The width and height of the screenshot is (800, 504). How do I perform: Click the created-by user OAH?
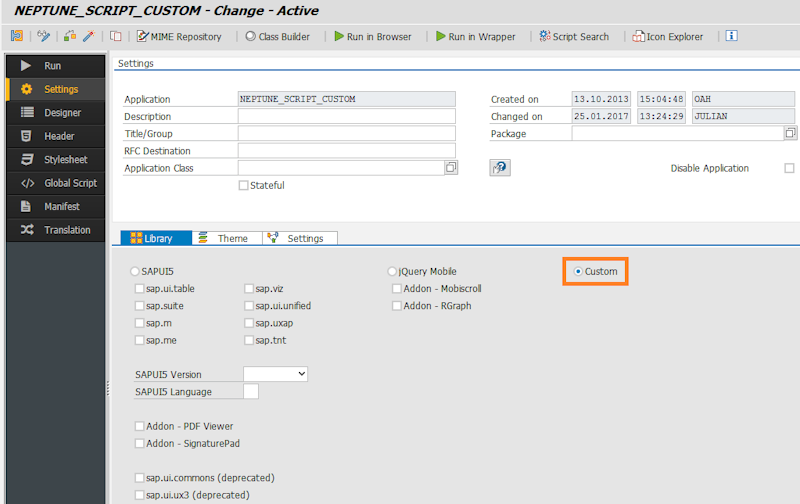click(743, 99)
